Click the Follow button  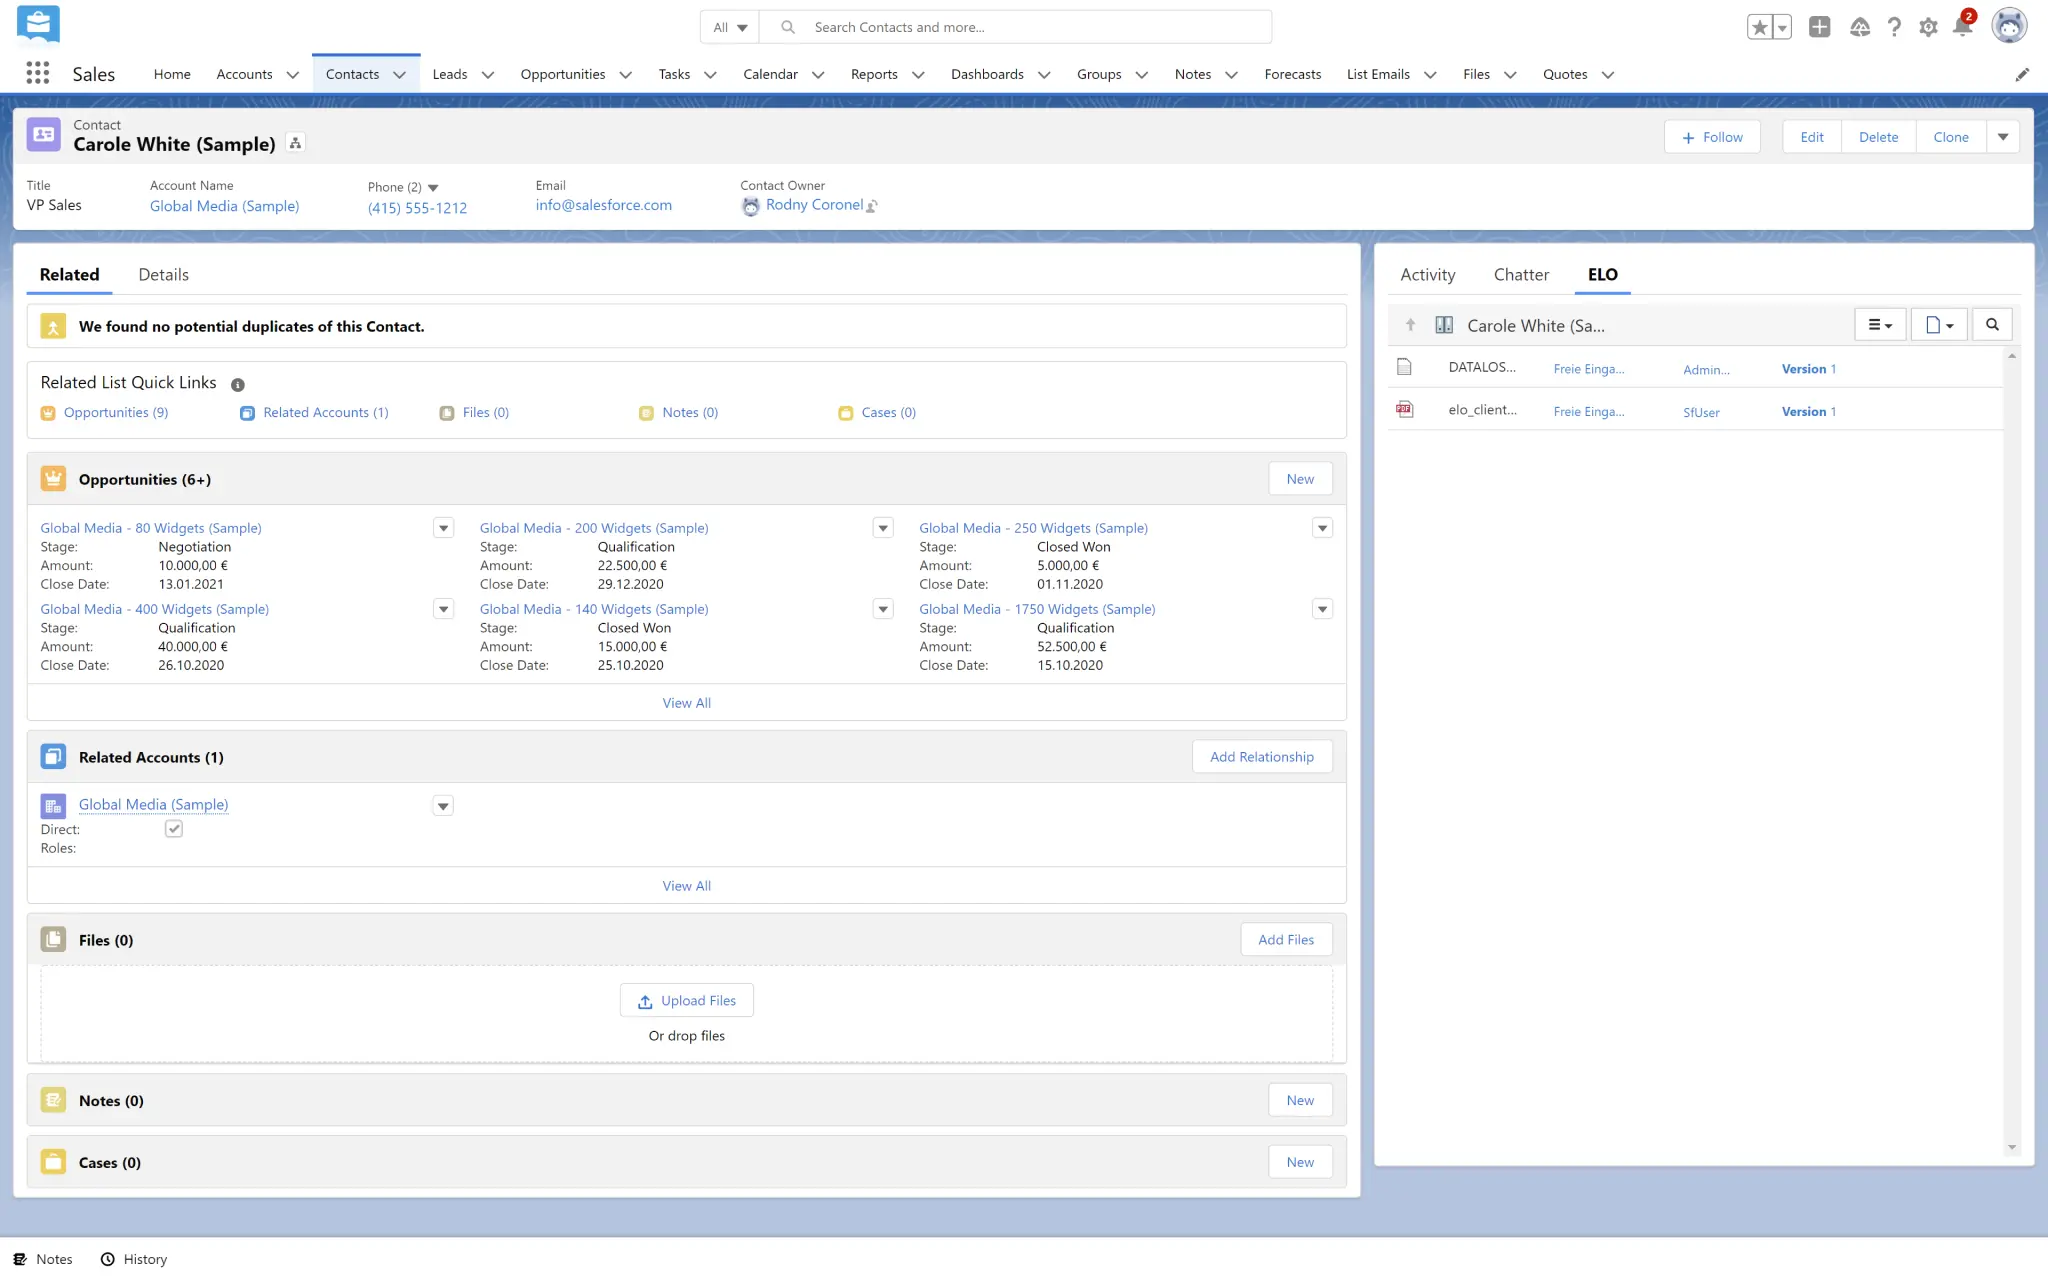1712,137
